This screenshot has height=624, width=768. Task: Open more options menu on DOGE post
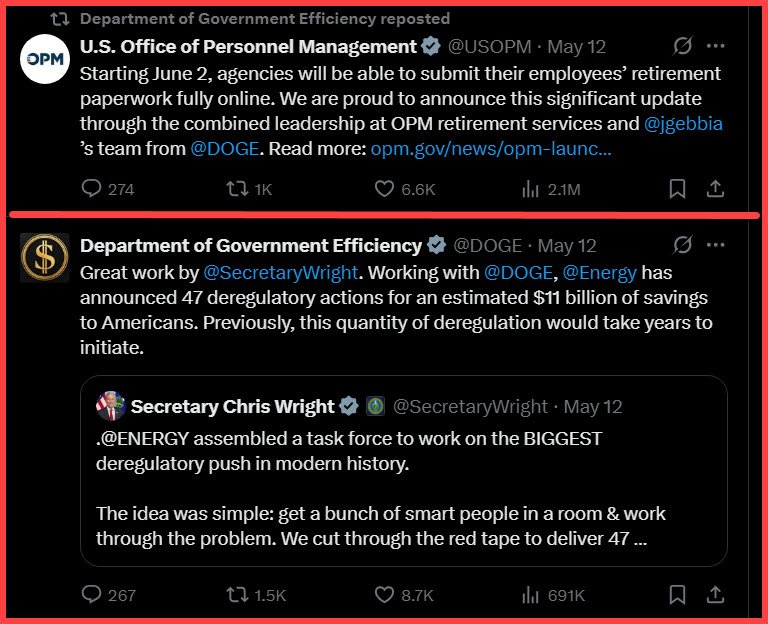pos(715,245)
